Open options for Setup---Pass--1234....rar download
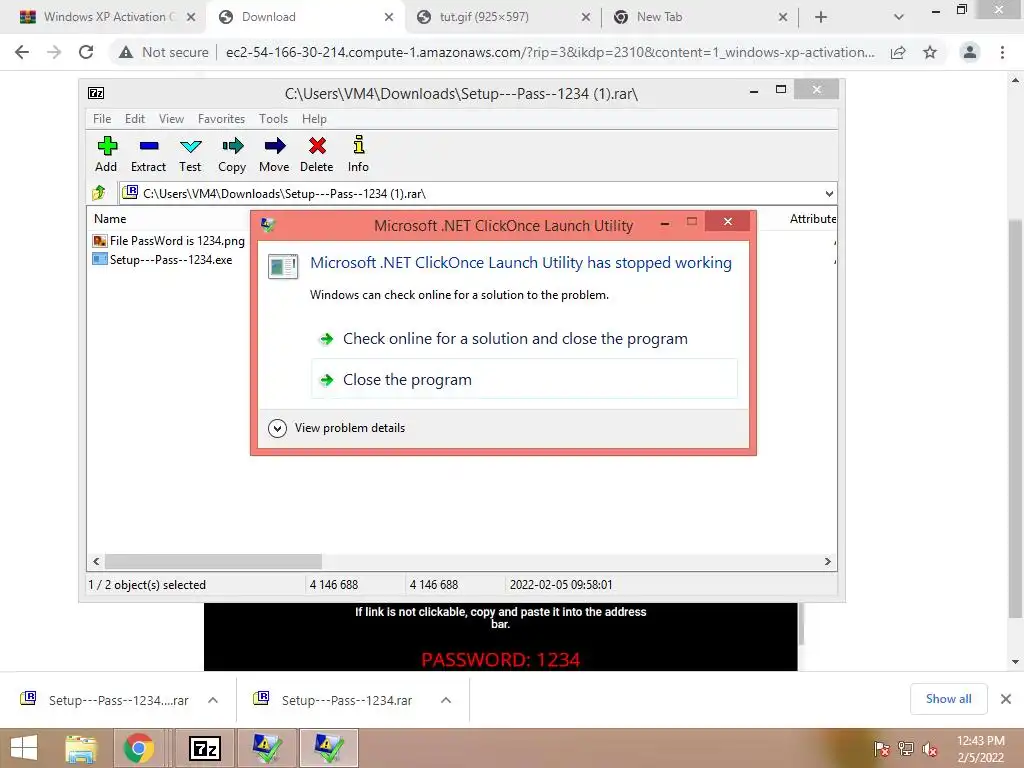This screenshot has height=768, width=1024. tap(213, 700)
